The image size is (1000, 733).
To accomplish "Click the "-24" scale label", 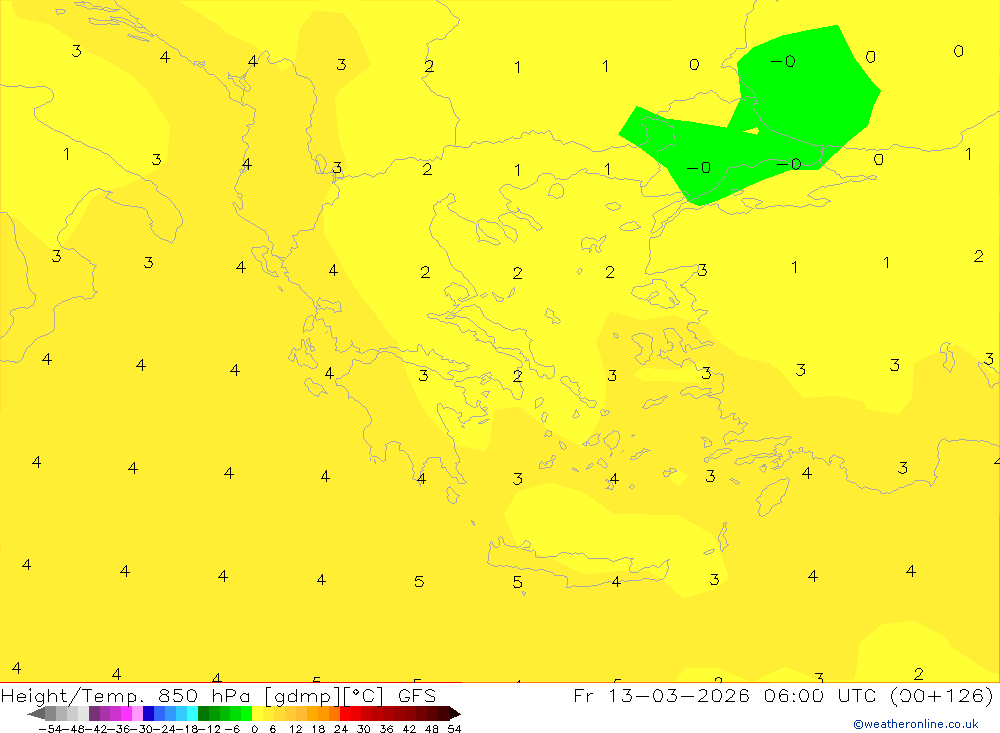I will [x=165, y=729].
